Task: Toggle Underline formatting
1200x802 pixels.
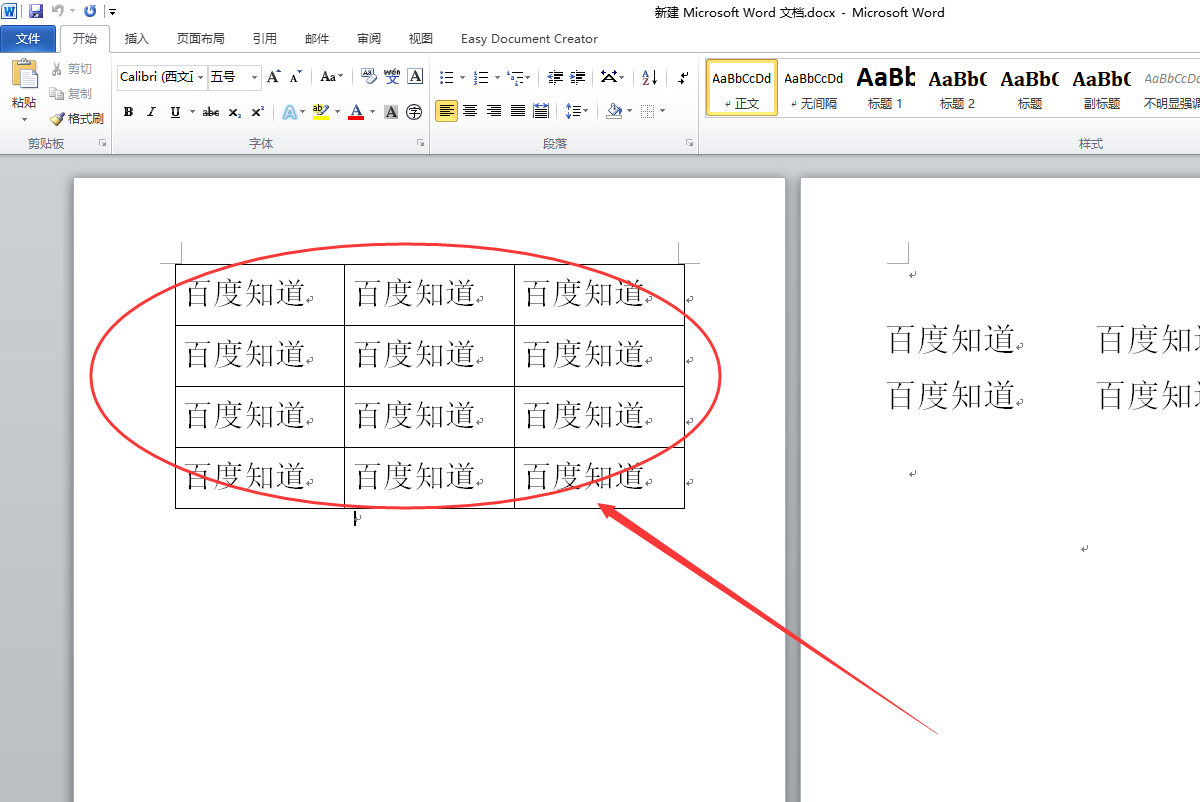Action: tap(175, 112)
